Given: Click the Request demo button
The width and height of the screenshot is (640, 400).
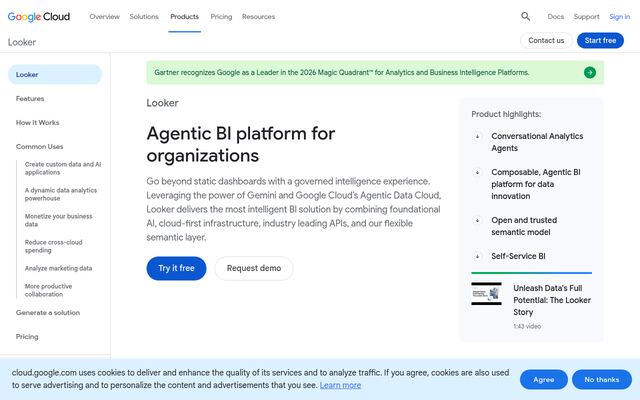Looking at the screenshot, I should (x=254, y=268).
